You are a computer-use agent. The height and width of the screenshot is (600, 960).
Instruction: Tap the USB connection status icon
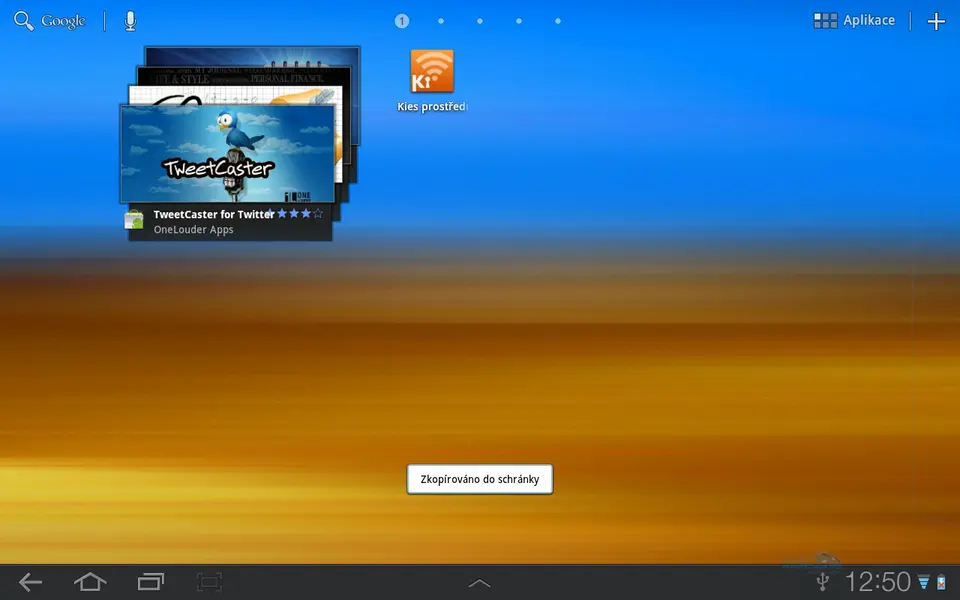[823, 582]
